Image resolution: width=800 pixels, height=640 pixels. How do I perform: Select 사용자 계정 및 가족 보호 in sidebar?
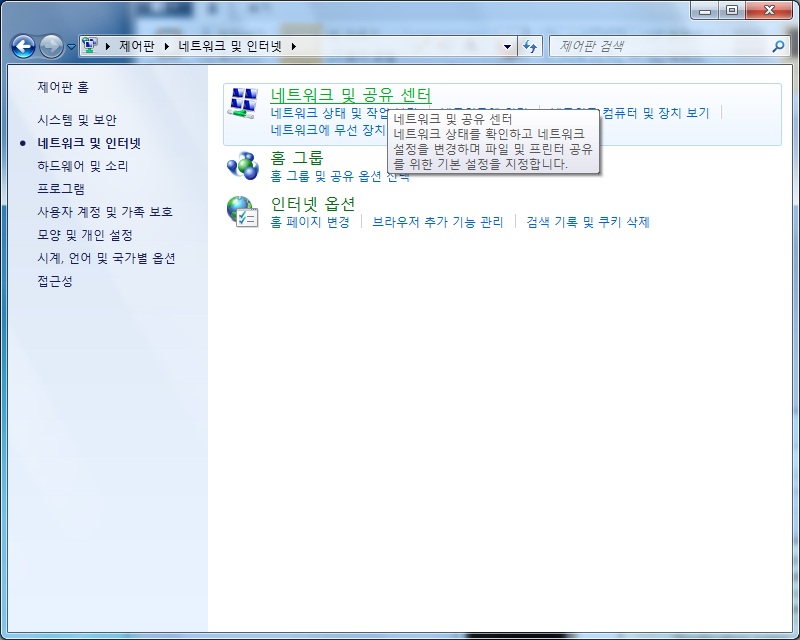point(105,212)
